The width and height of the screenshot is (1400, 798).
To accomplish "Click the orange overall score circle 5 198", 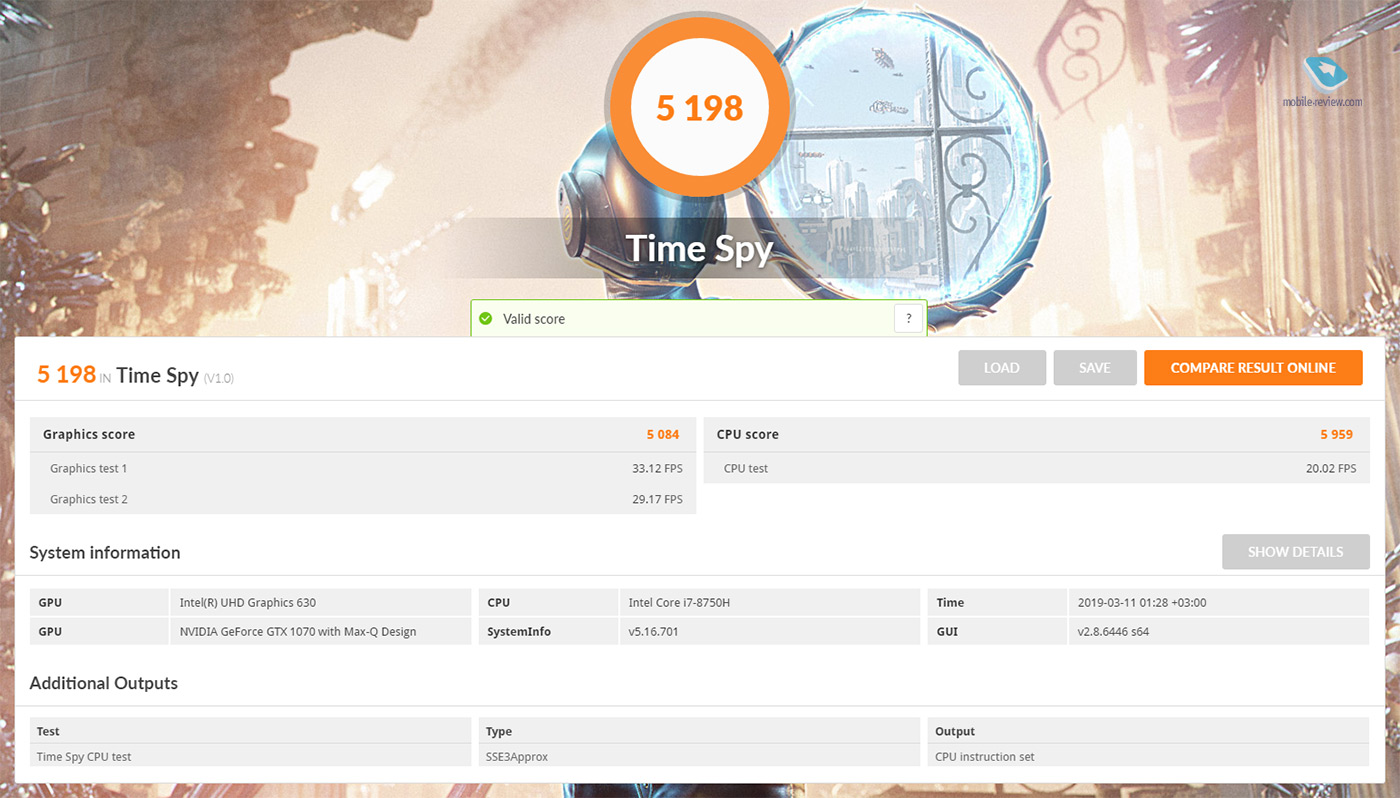I will (700, 105).
